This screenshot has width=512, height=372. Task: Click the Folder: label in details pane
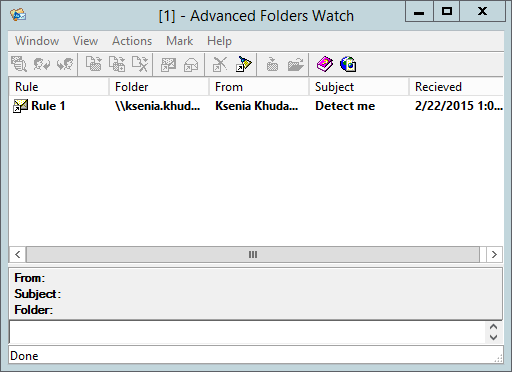(33, 310)
